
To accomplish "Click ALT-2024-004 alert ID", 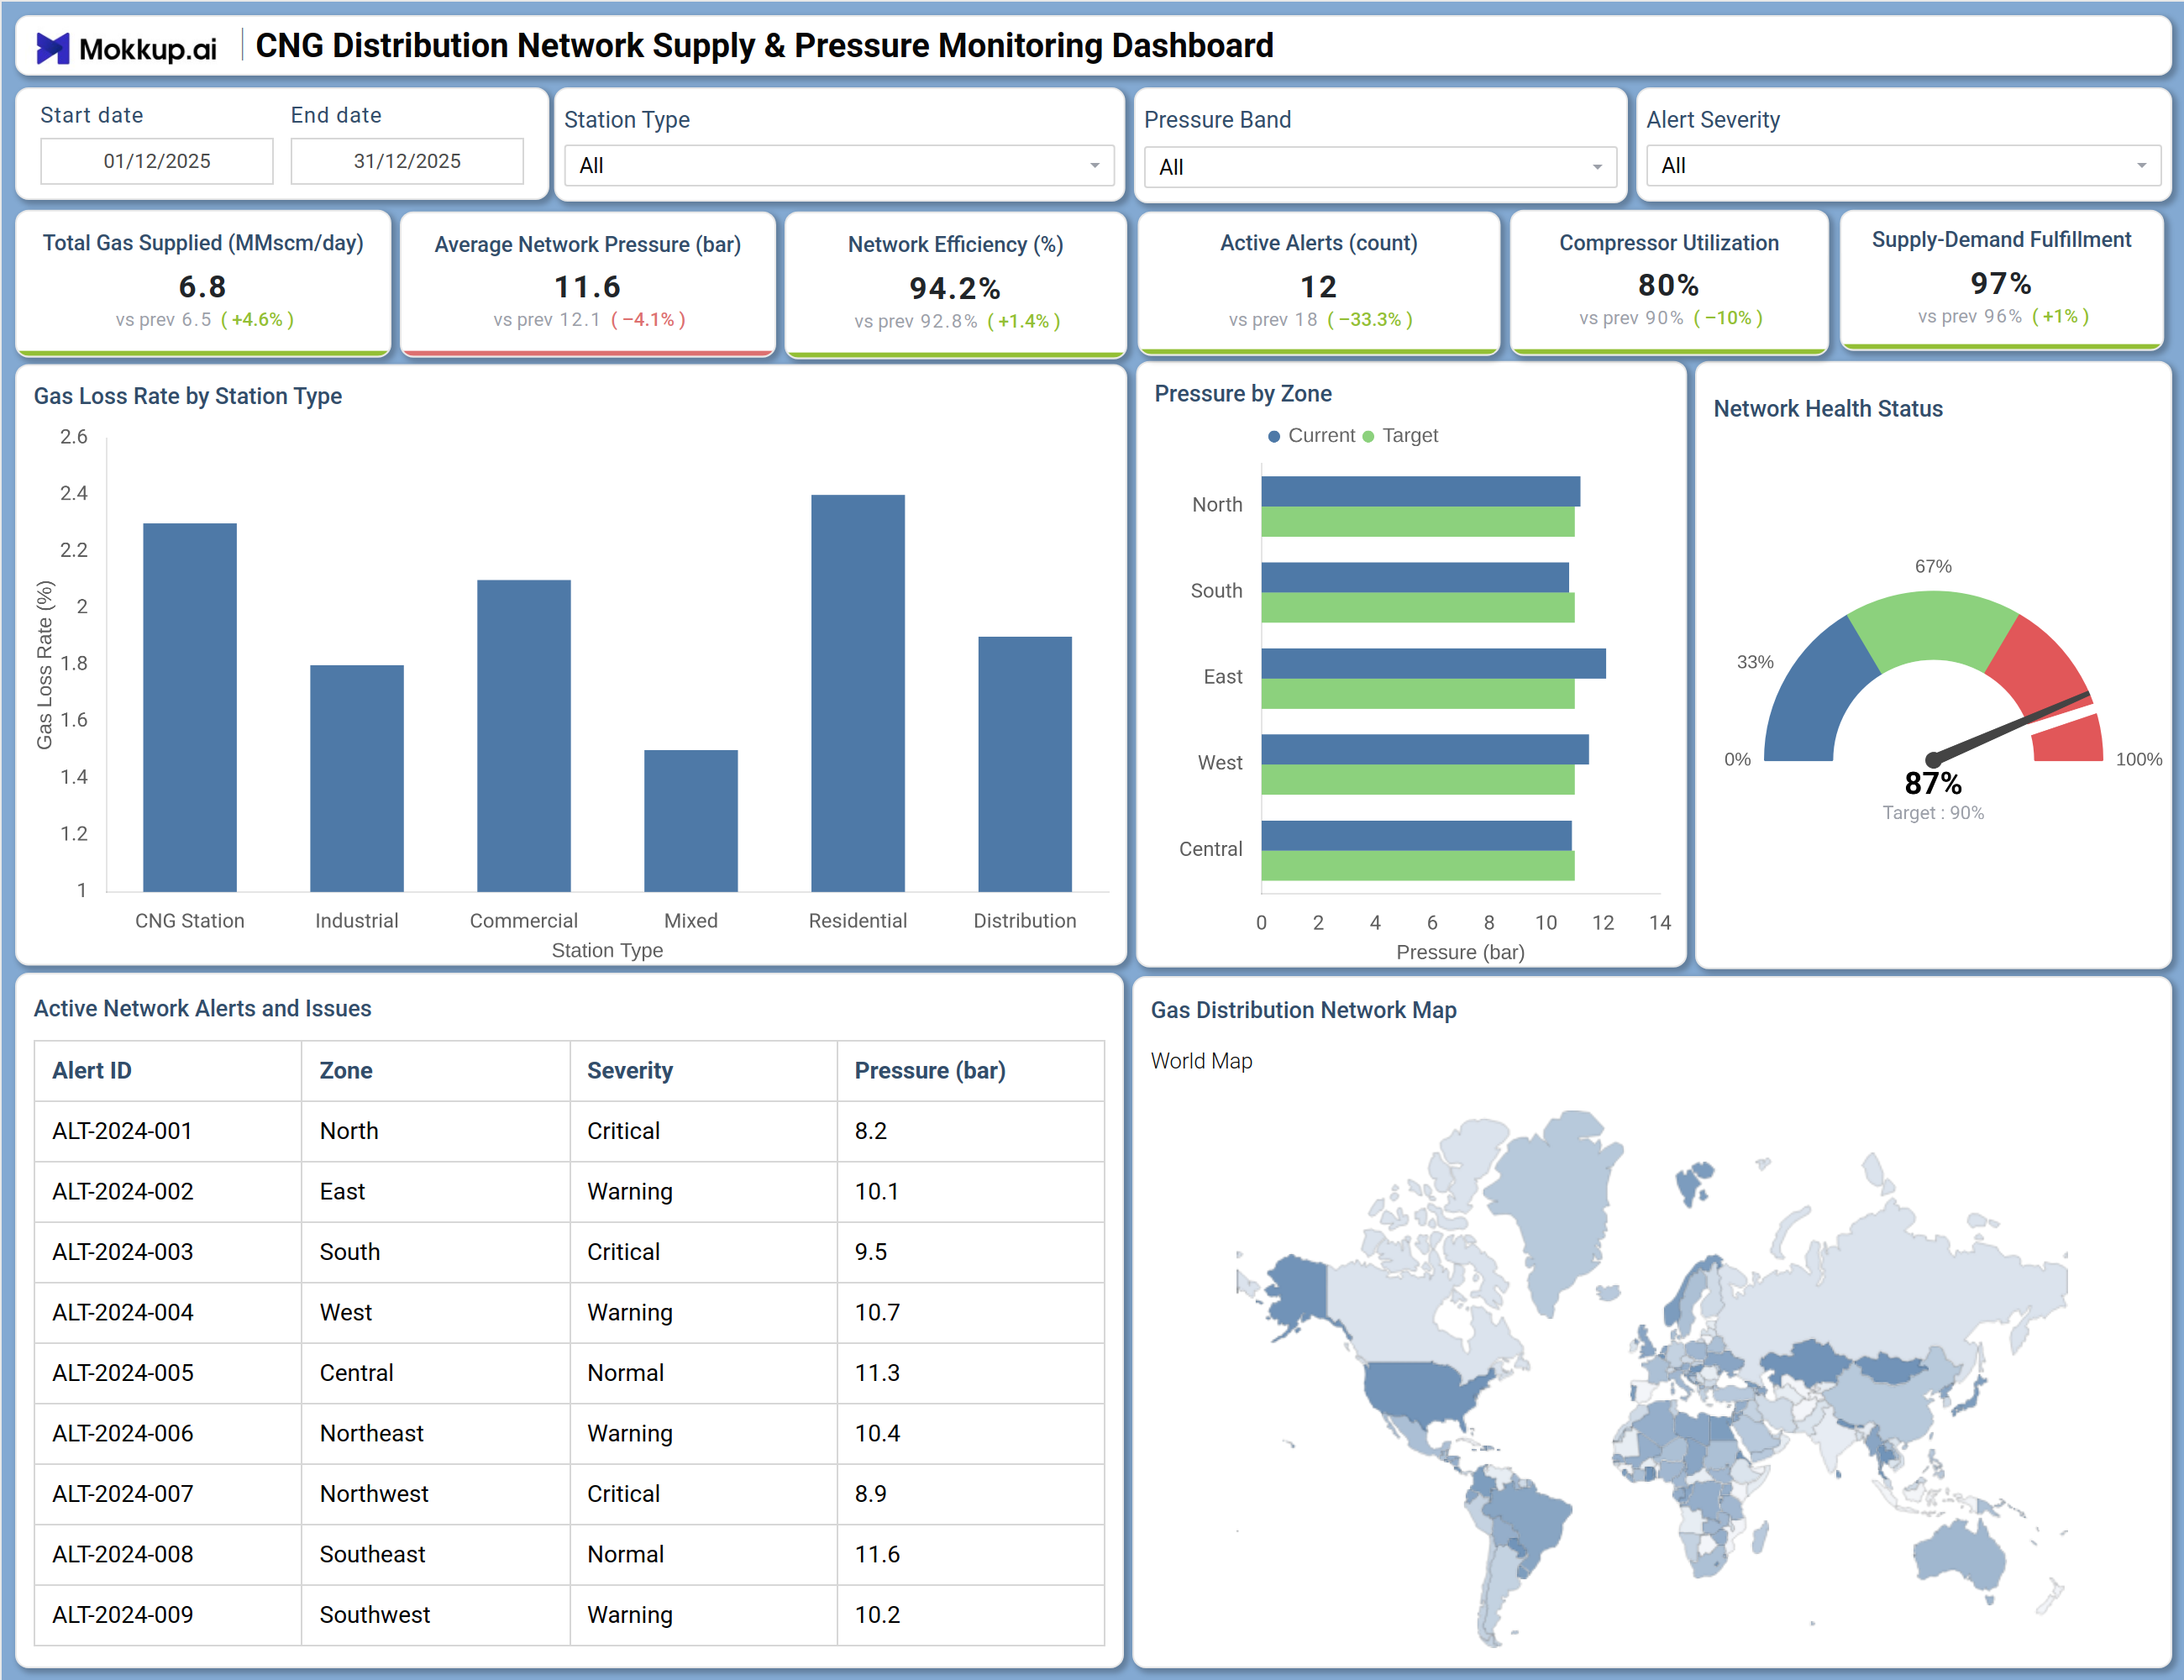I will click(x=122, y=1313).
